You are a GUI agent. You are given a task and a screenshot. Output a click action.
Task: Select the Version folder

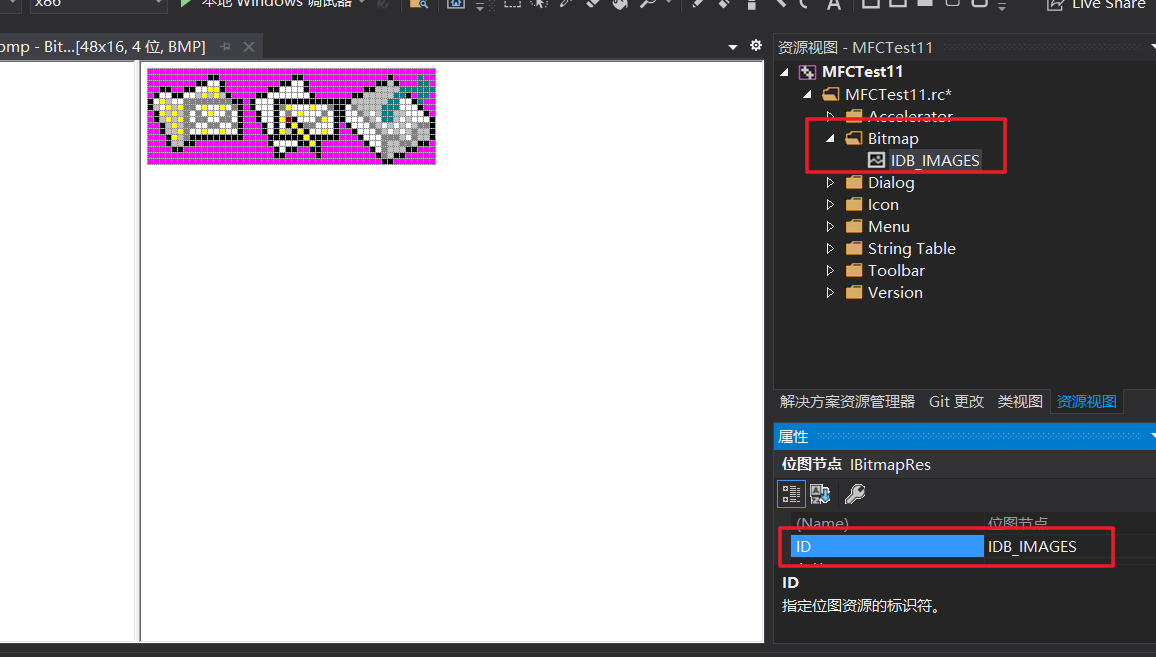895,293
